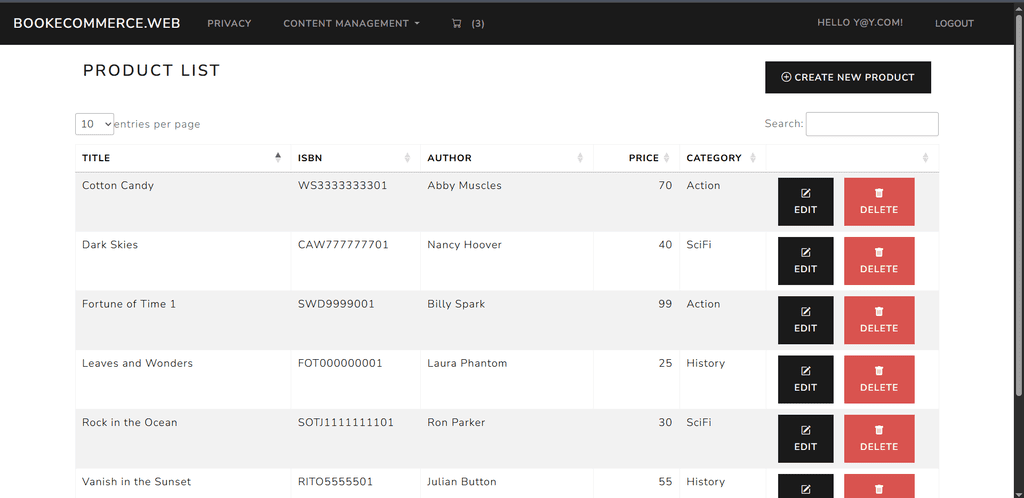Image resolution: width=1024 pixels, height=498 pixels.
Task: Expand the Content Management menu
Action: tap(351, 23)
